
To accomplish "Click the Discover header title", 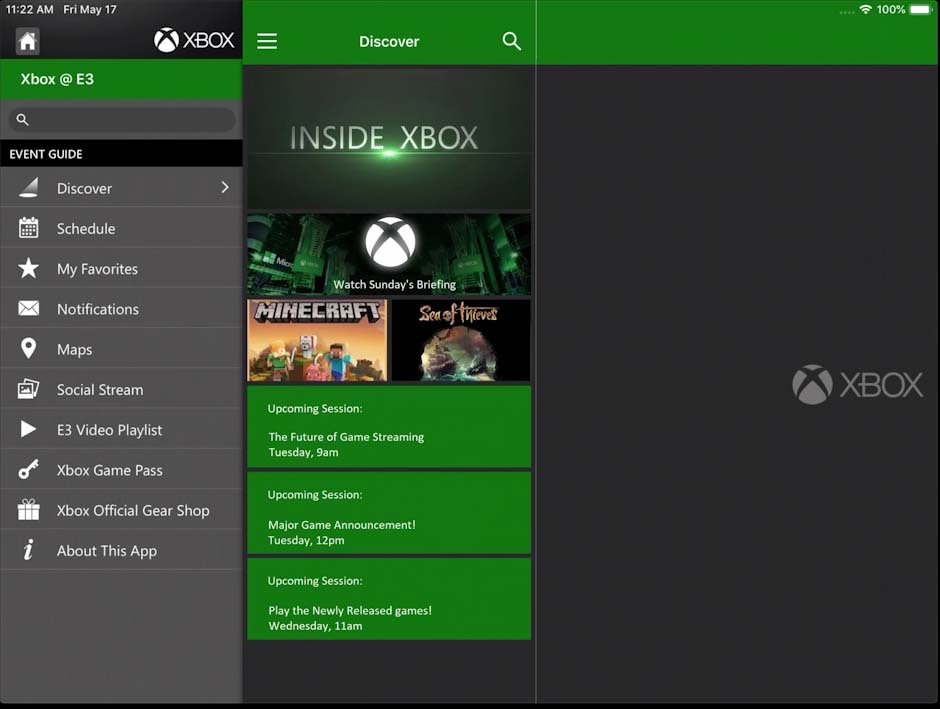I will coord(389,41).
